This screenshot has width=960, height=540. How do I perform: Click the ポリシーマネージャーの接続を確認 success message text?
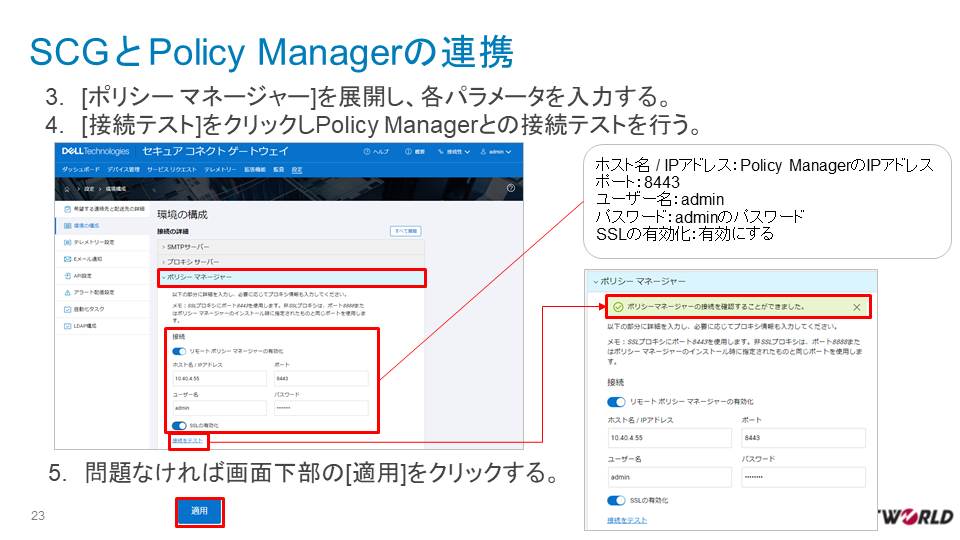click(715, 307)
